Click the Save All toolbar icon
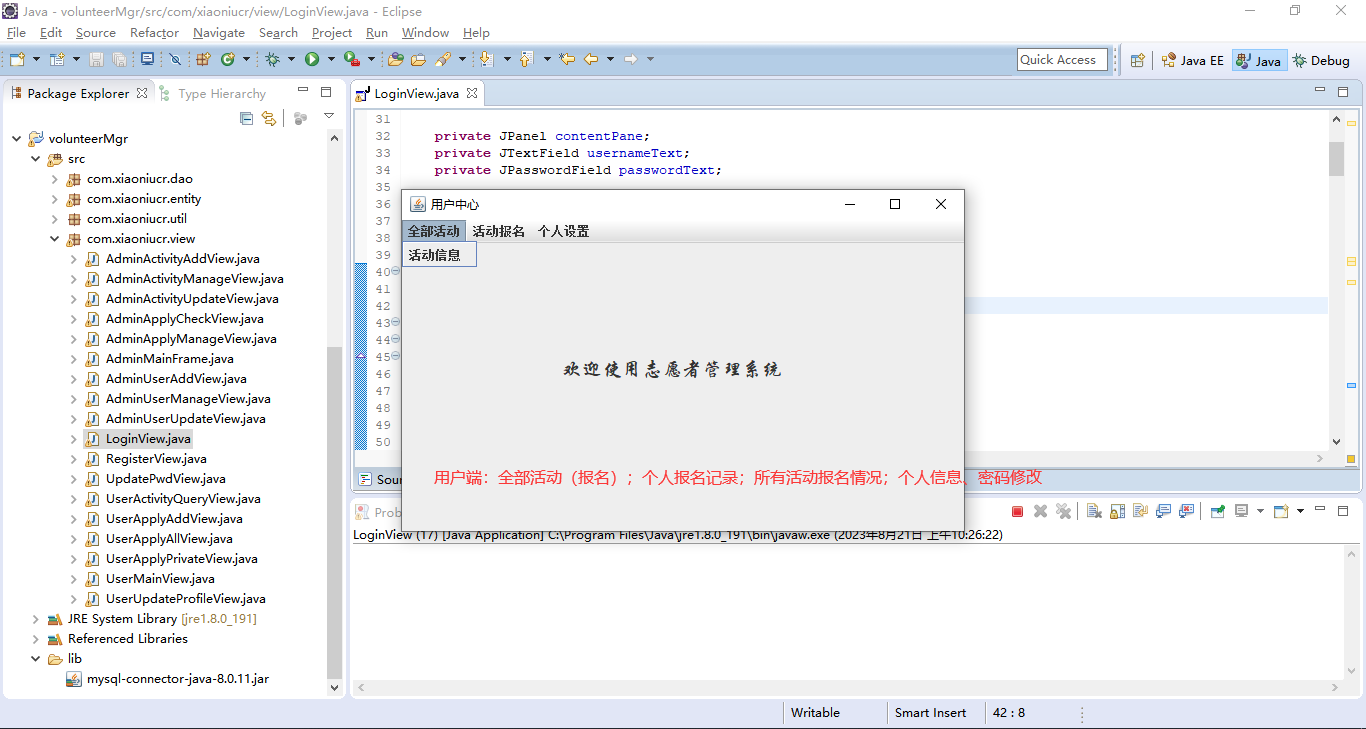This screenshot has height=729, width=1366. tap(120, 59)
